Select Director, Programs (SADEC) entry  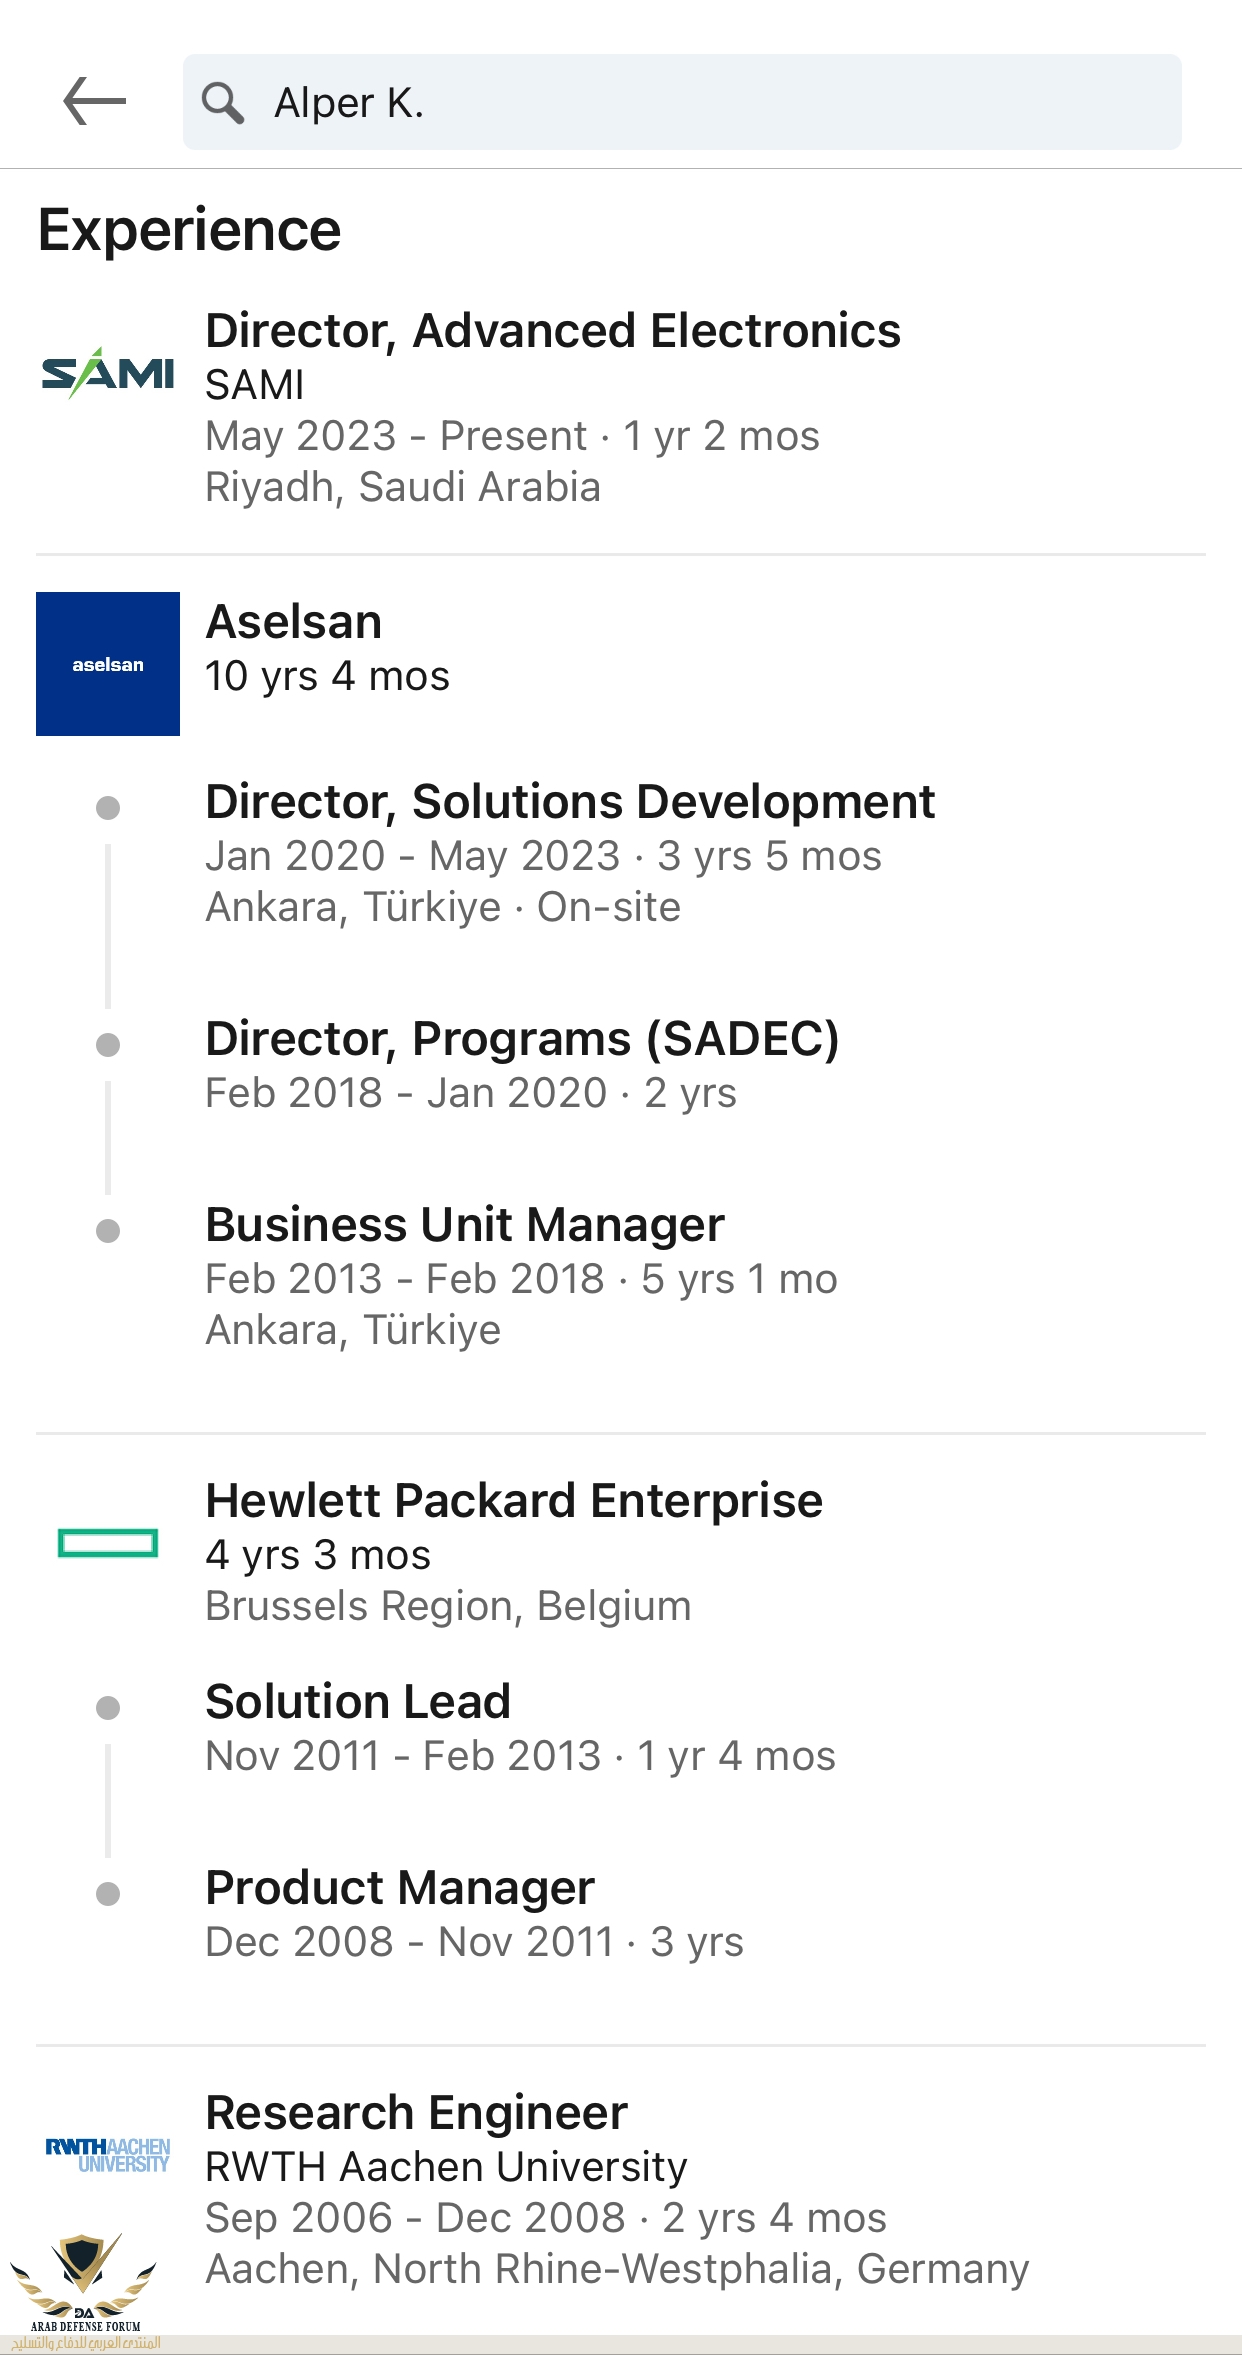pos(522,1039)
